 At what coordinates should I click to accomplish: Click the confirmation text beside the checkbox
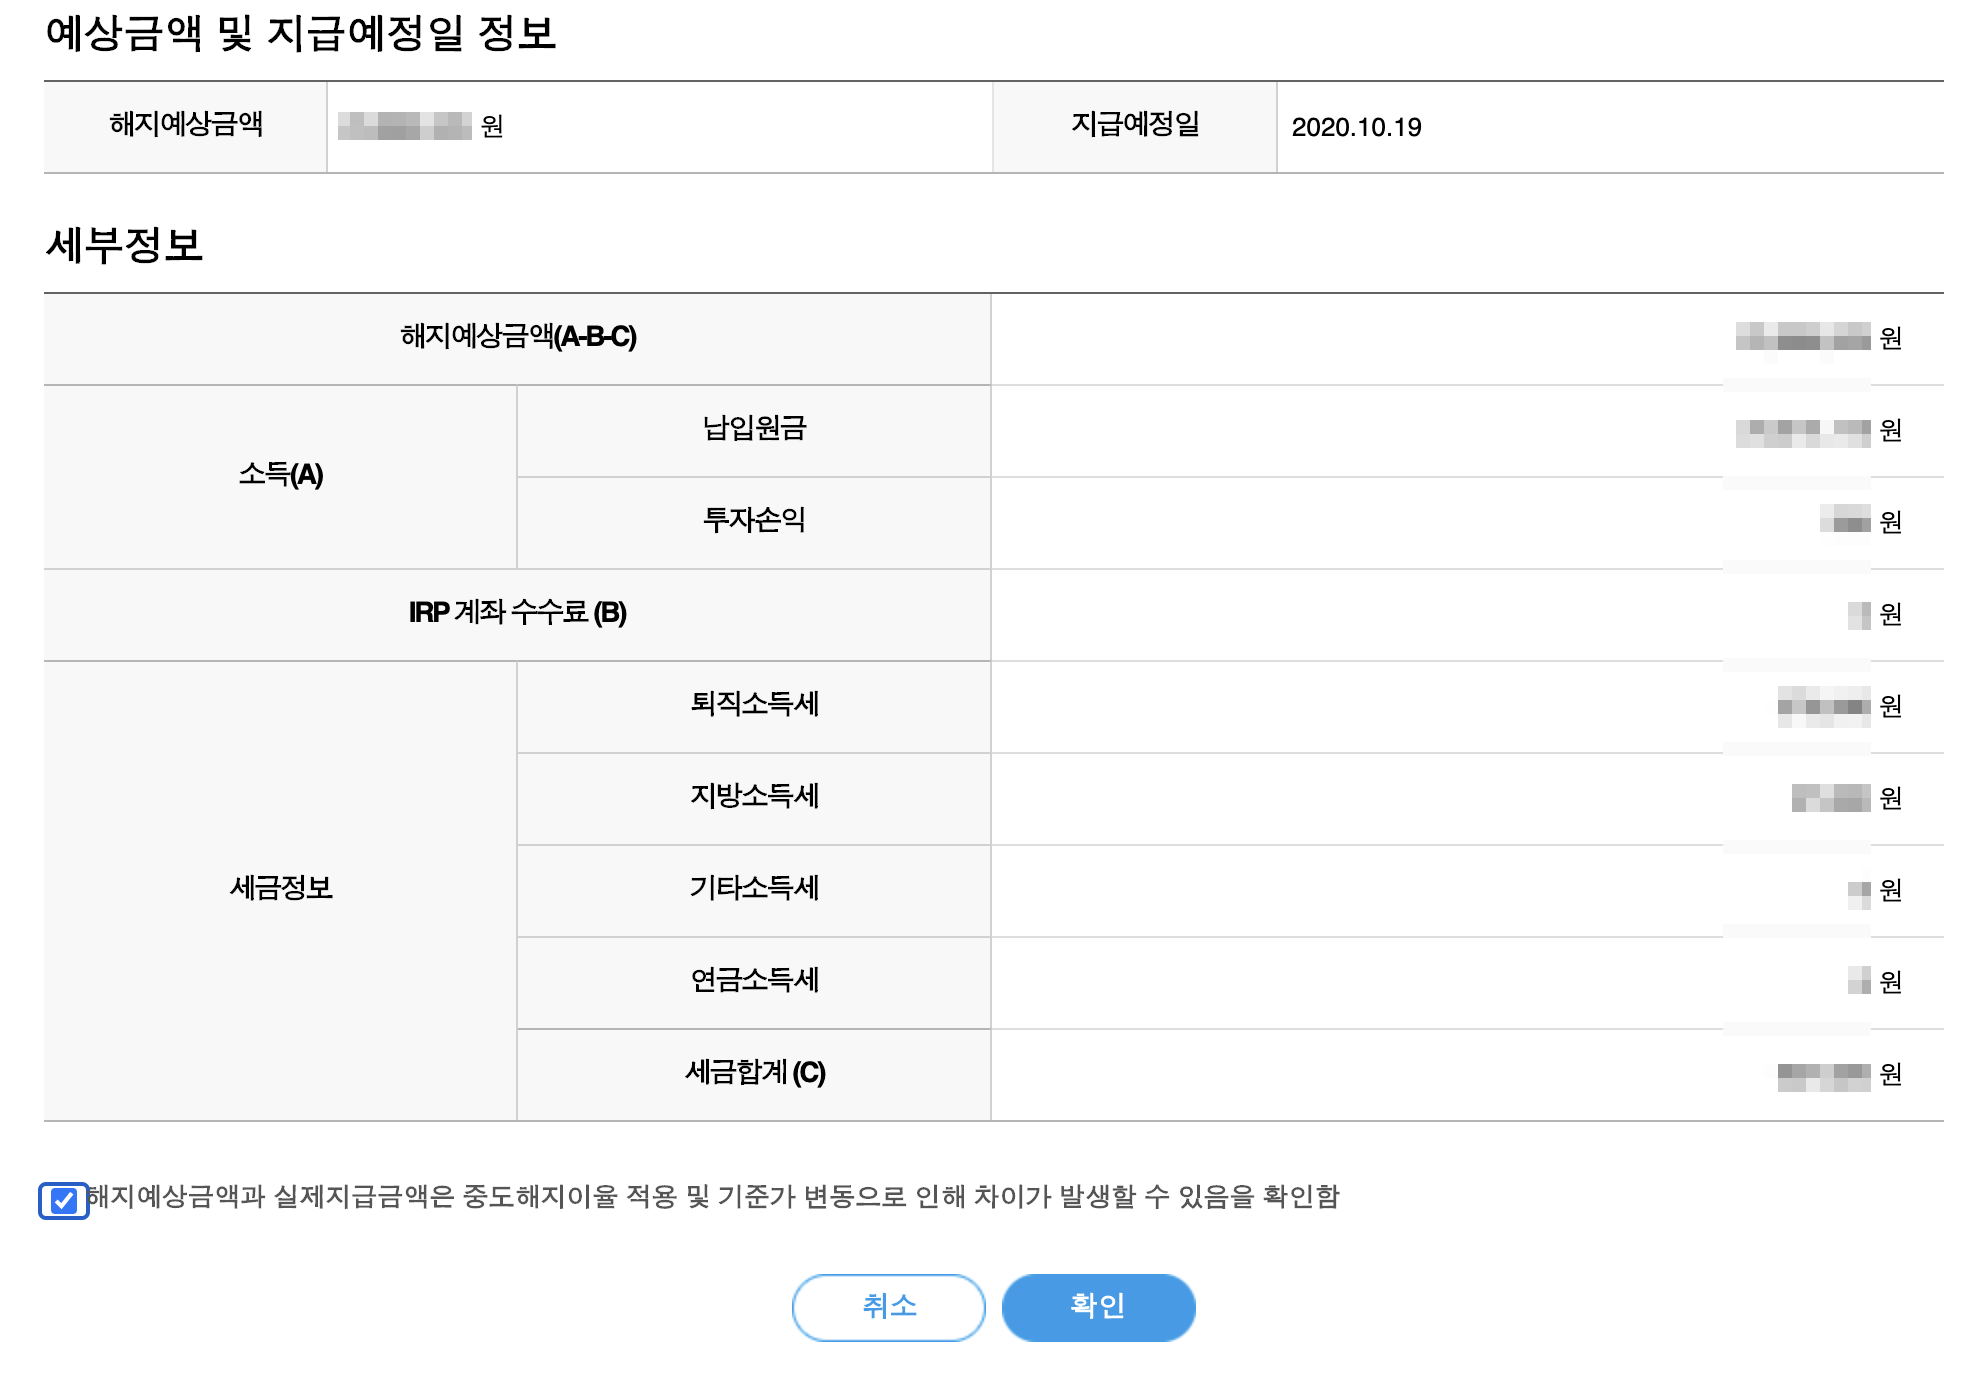click(712, 1196)
